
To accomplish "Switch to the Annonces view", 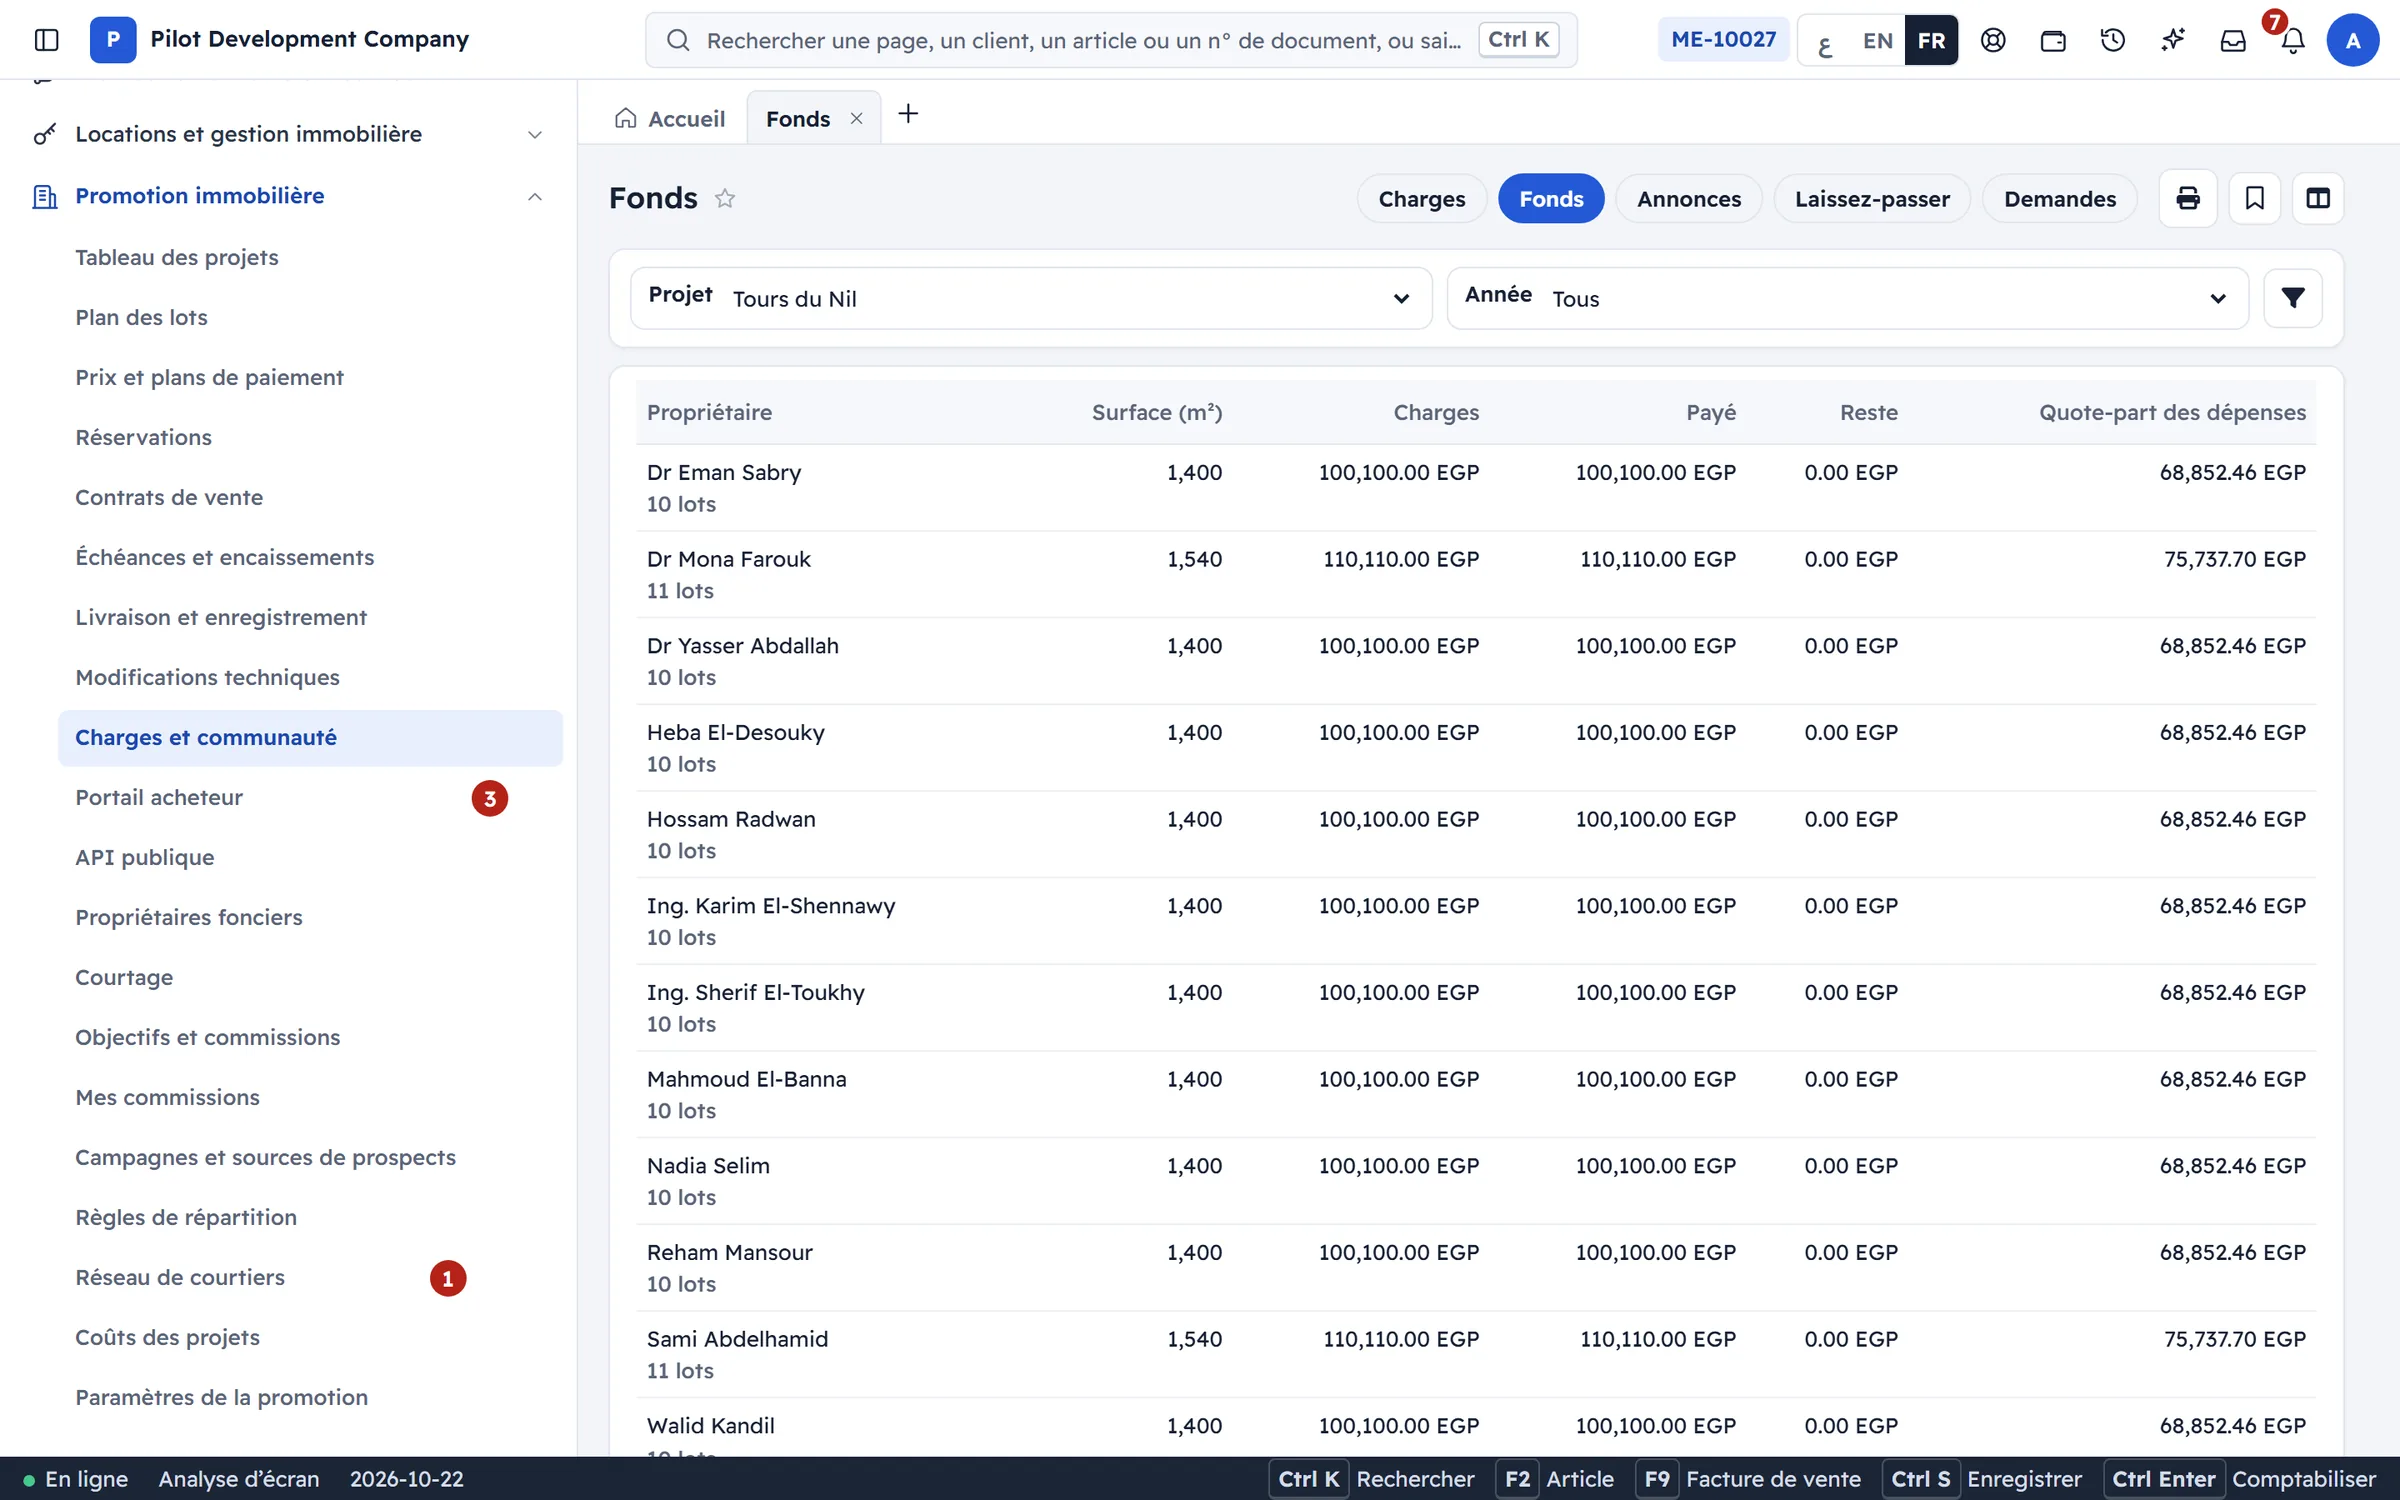I will (1688, 198).
